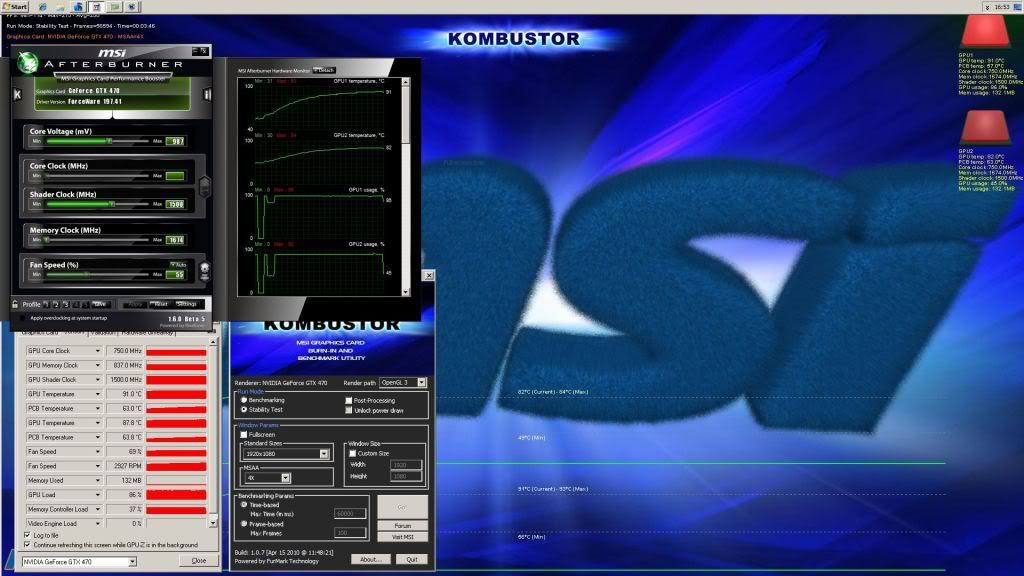Click the Afterburner Kombustor K icon
The image size is (1024, 576).
[18, 95]
